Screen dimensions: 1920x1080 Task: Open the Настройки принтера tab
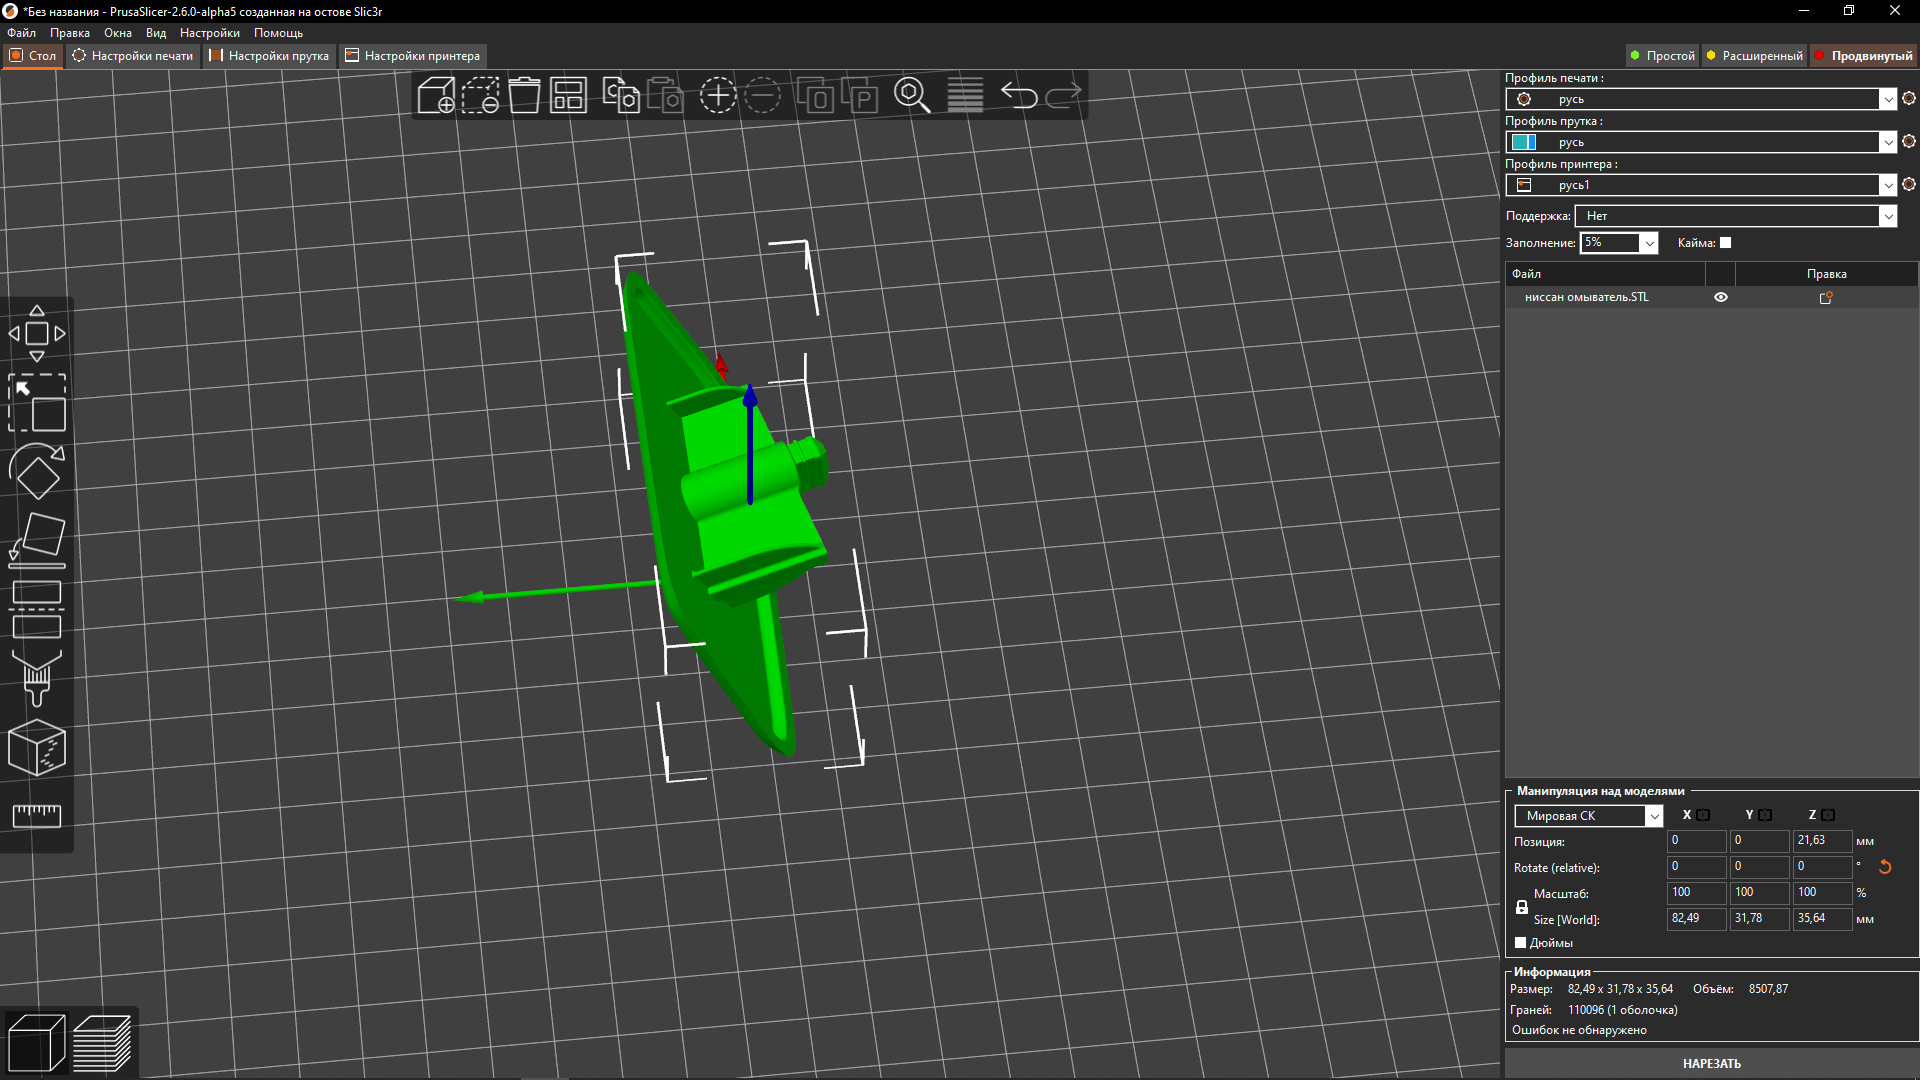413,56
